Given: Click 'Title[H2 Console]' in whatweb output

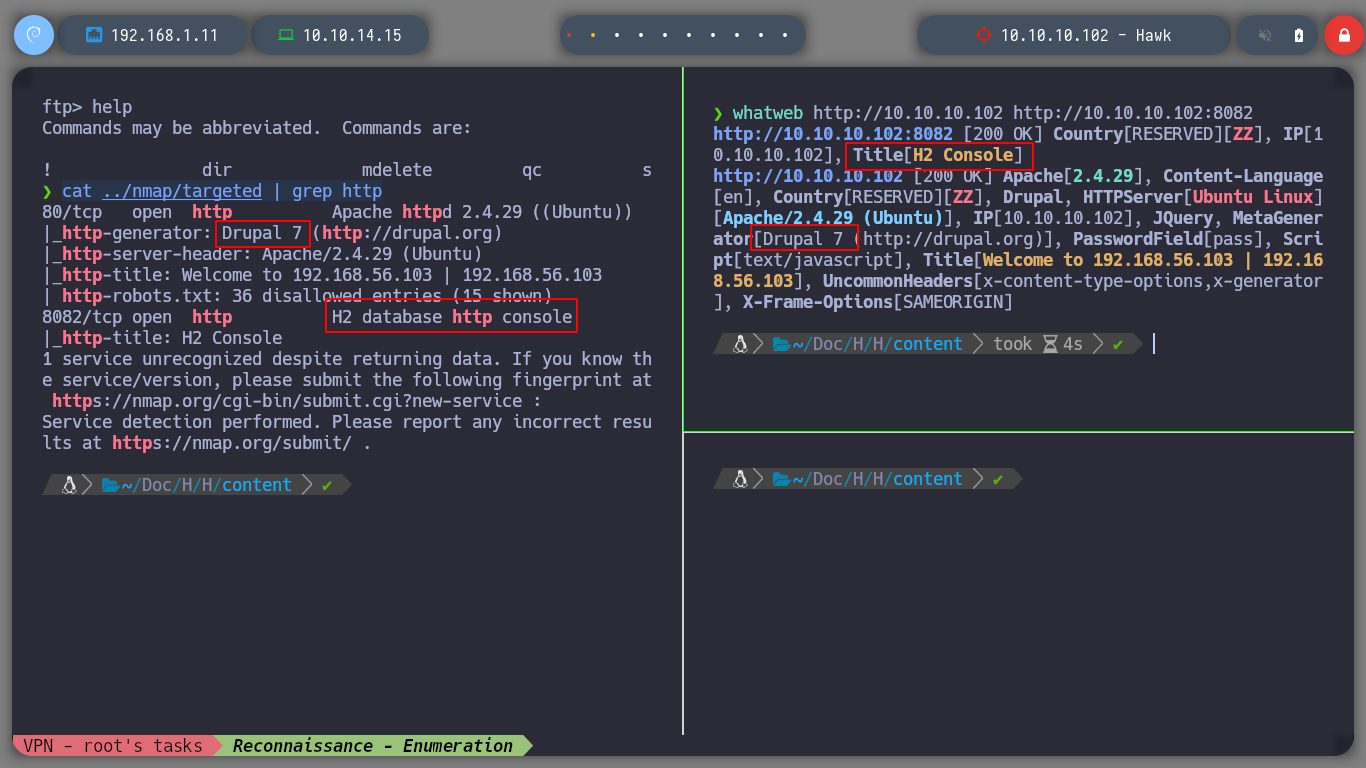Looking at the screenshot, I should (x=938, y=155).
